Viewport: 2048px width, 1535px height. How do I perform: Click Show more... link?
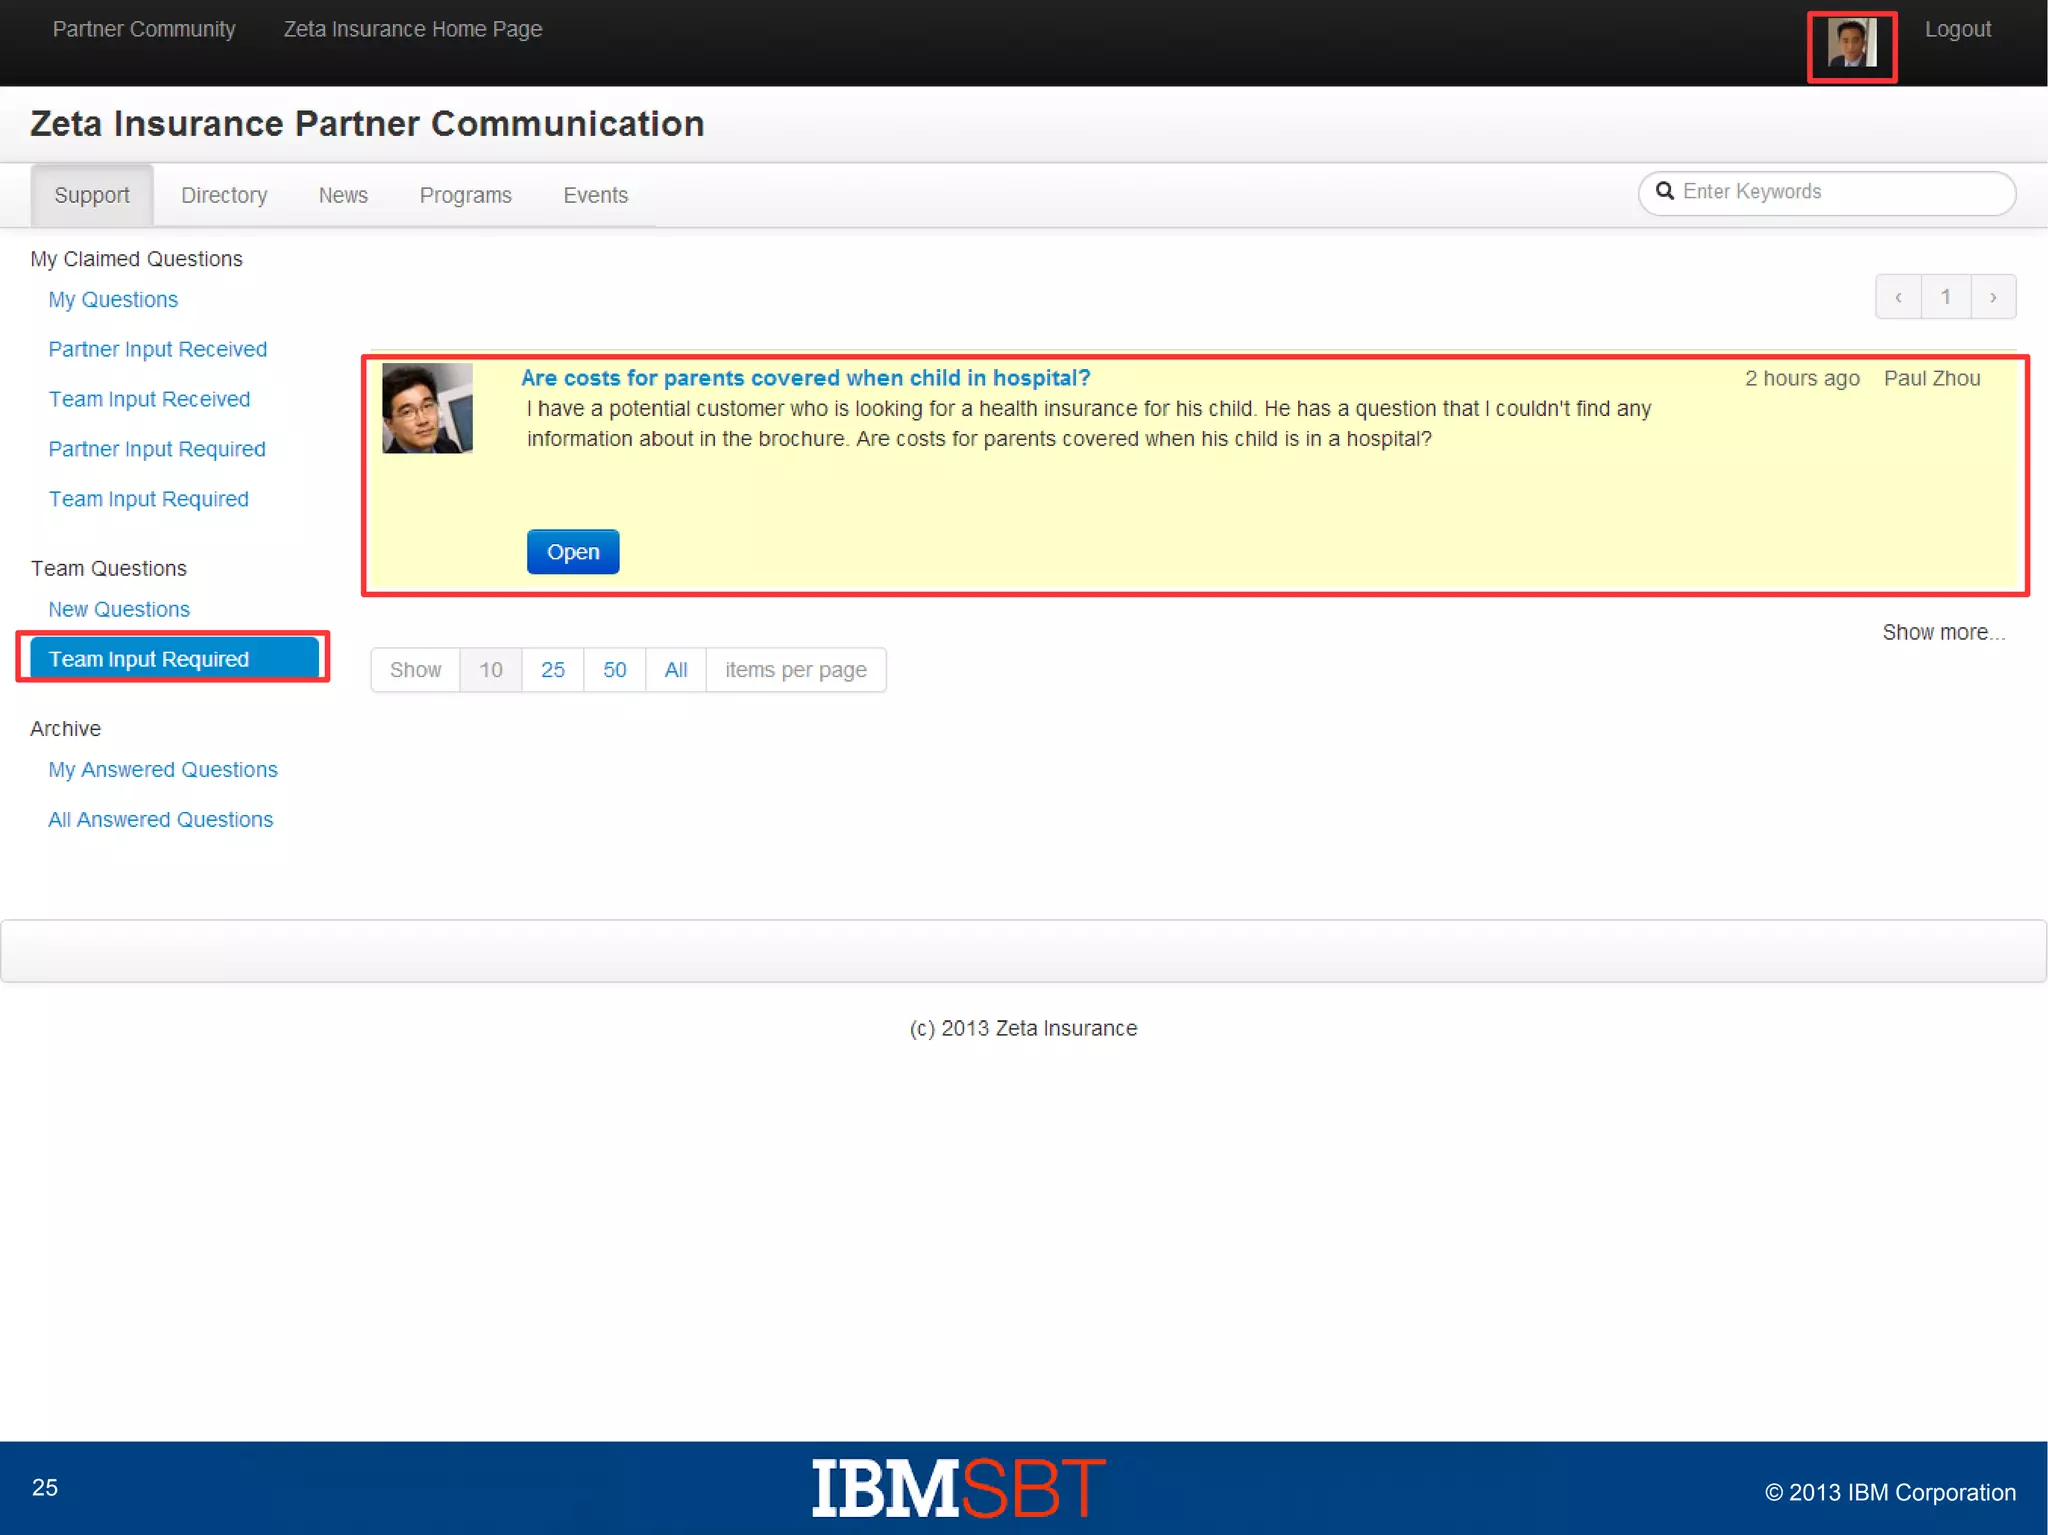tap(1943, 633)
